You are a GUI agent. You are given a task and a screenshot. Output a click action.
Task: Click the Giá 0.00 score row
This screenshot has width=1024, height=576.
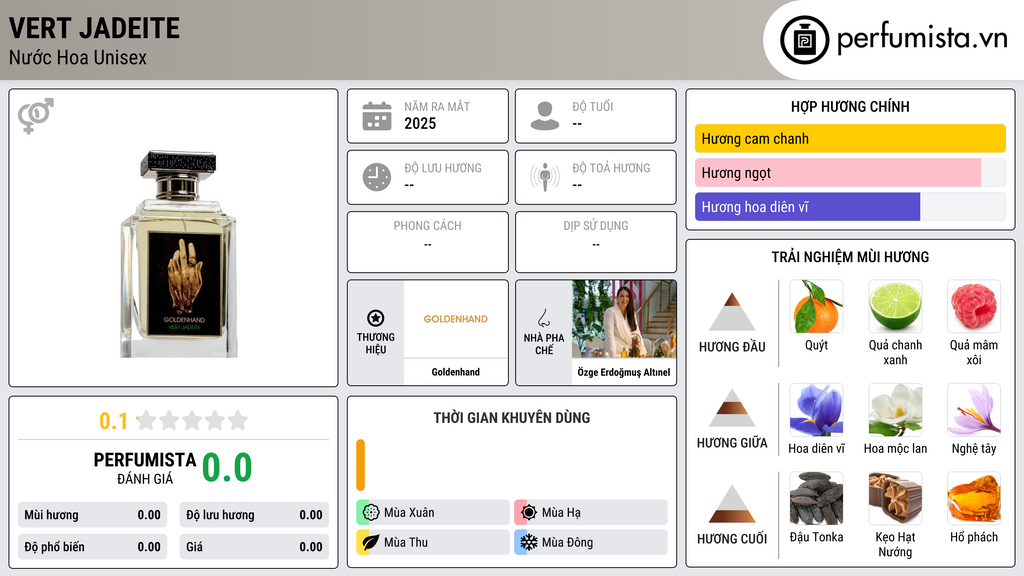(x=254, y=547)
